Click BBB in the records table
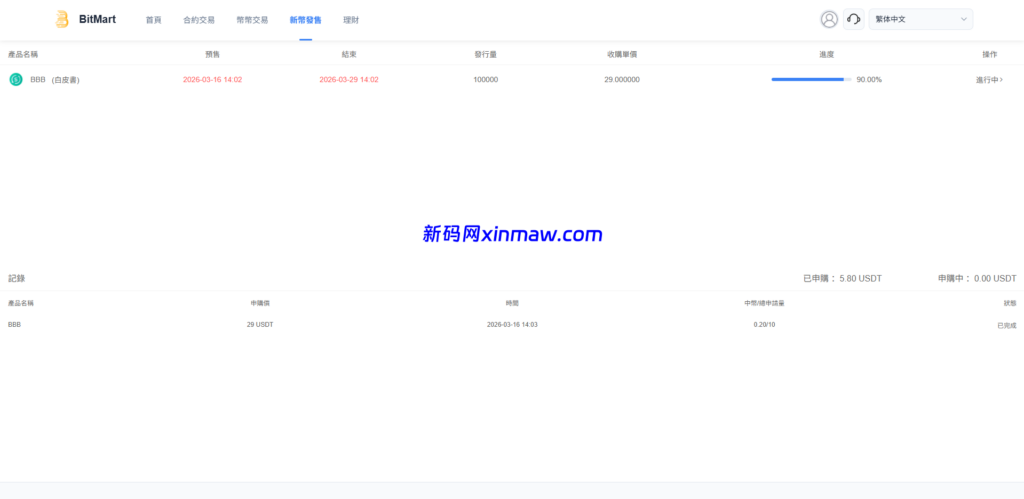Screen dimensions: 1024x499 [x=14, y=325]
